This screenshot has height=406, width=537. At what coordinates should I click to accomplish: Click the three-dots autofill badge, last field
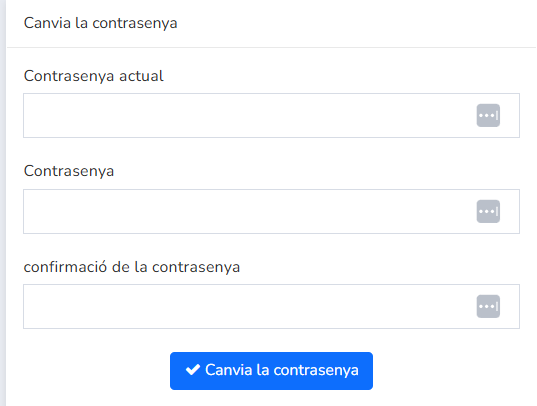point(488,306)
